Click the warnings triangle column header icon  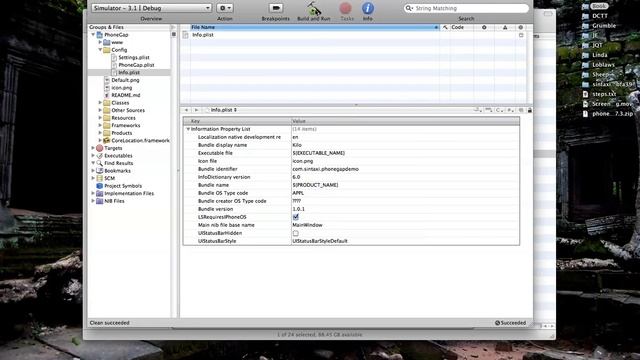(505, 27)
